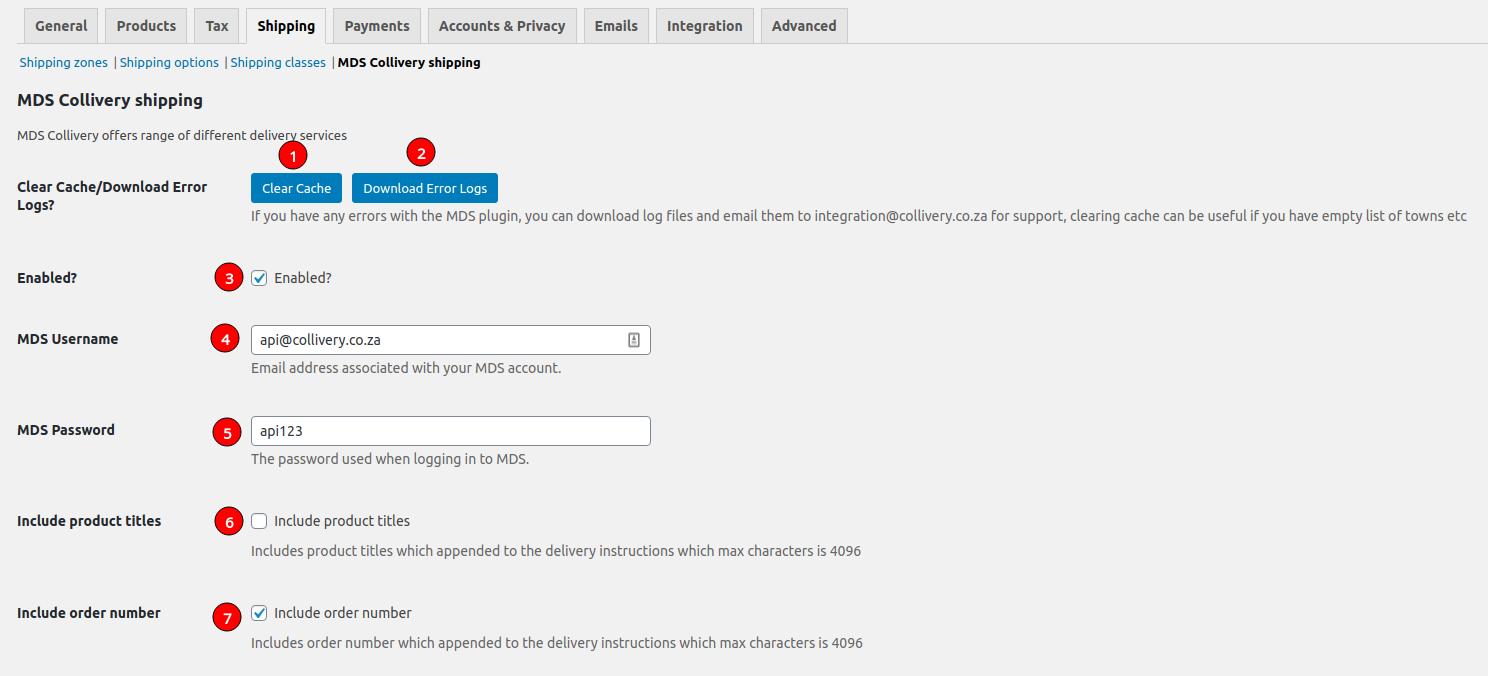Uncheck the Include order number checkbox
Image resolution: width=1488 pixels, height=676 pixels.
(x=259, y=613)
